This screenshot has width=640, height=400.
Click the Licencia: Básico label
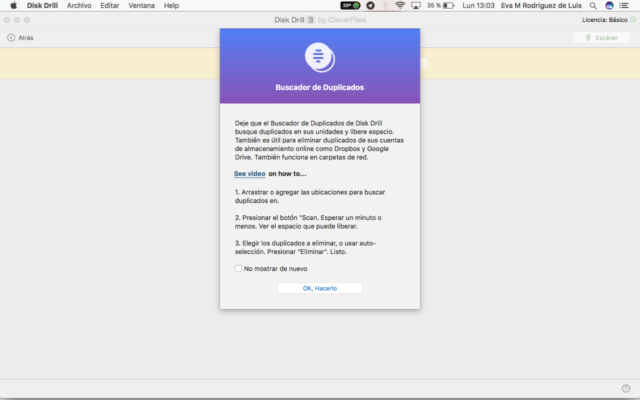(604, 20)
